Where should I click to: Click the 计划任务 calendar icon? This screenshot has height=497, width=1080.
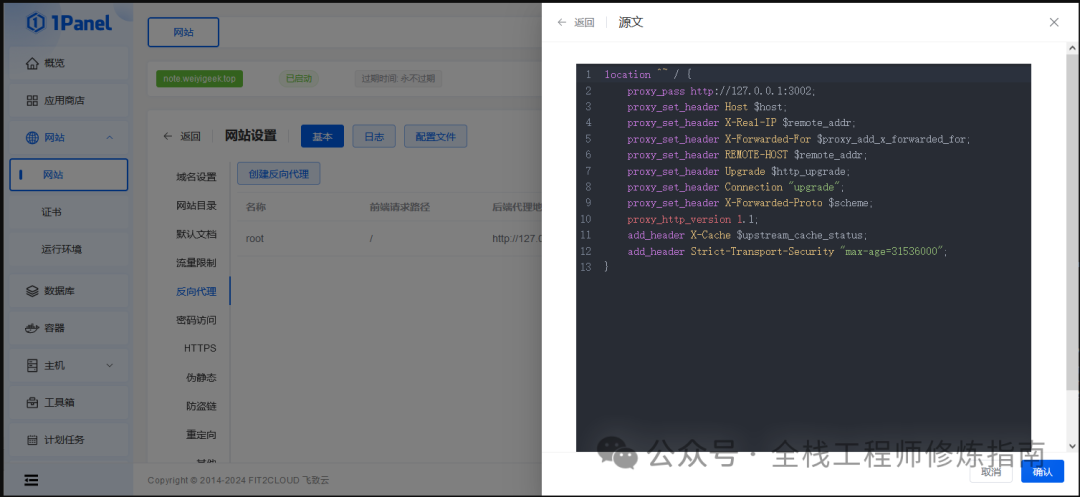pos(32,440)
